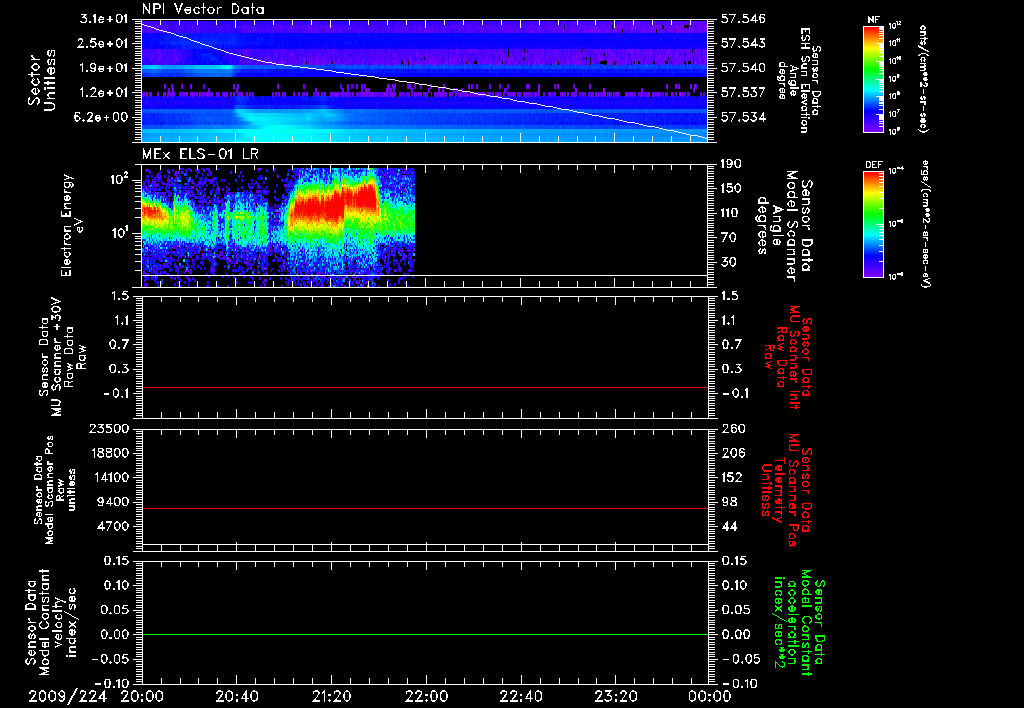Screen dimensions: 1024x708
Task: Click the Model Scanner Pos Raw axis title
Action: pyautogui.click(x=55, y=490)
